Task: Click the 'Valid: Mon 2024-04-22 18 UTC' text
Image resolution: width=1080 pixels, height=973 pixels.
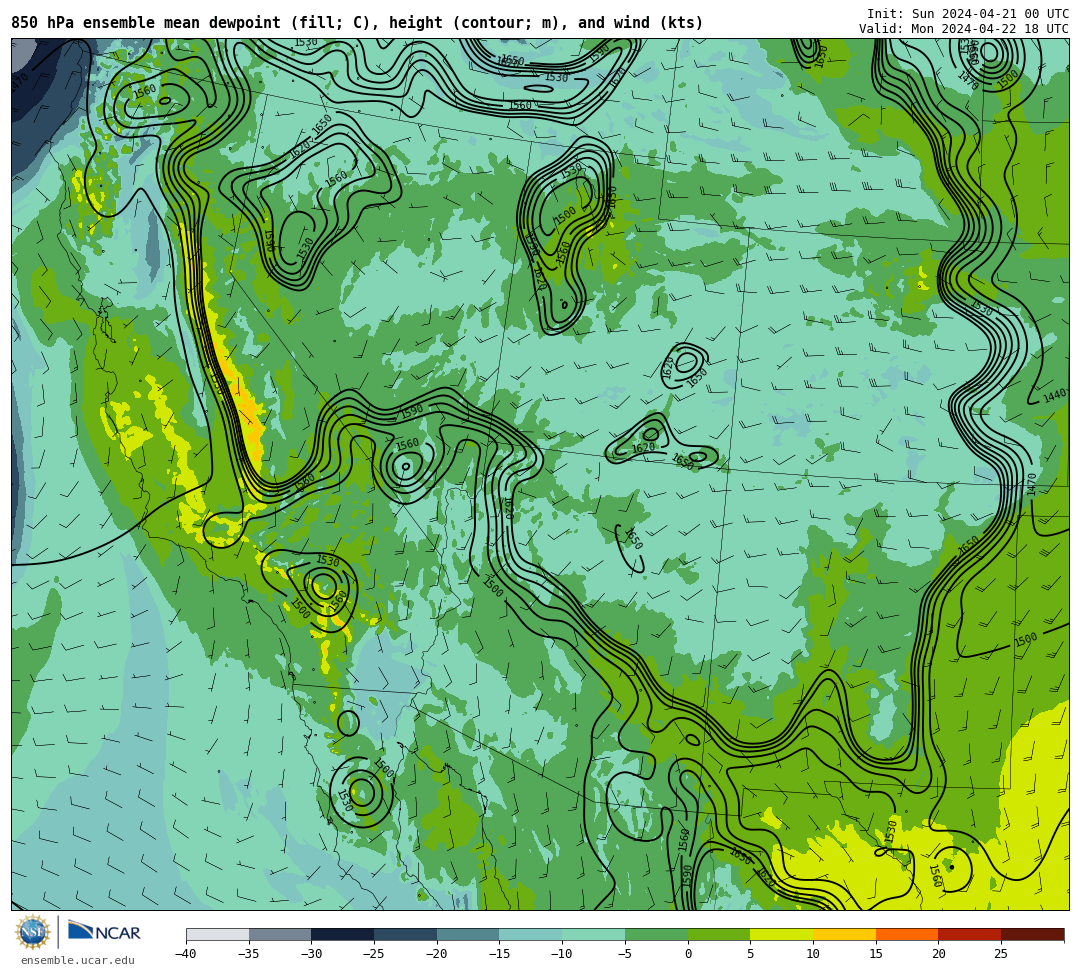Action: 964,29
